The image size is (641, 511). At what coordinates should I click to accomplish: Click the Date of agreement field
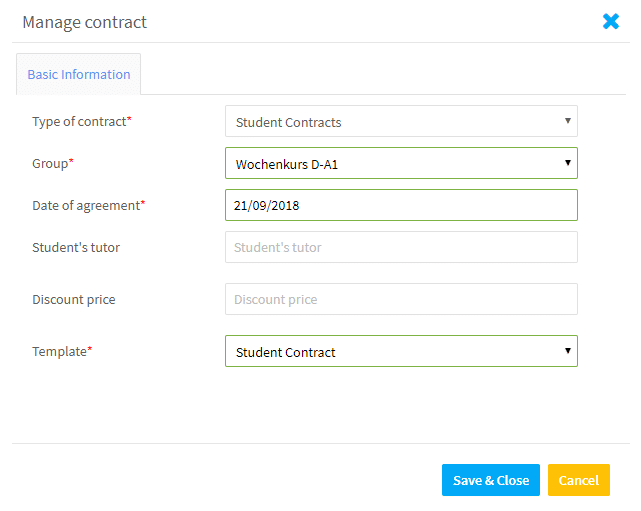point(401,205)
